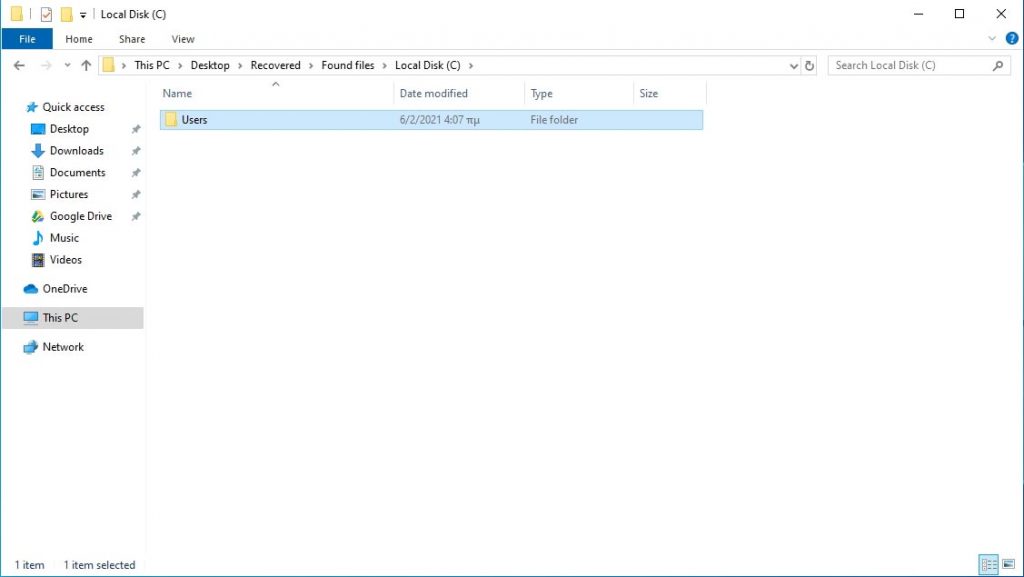1024x577 pixels.
Task: Switch to the View tab
Action: (x=182, y=38)
